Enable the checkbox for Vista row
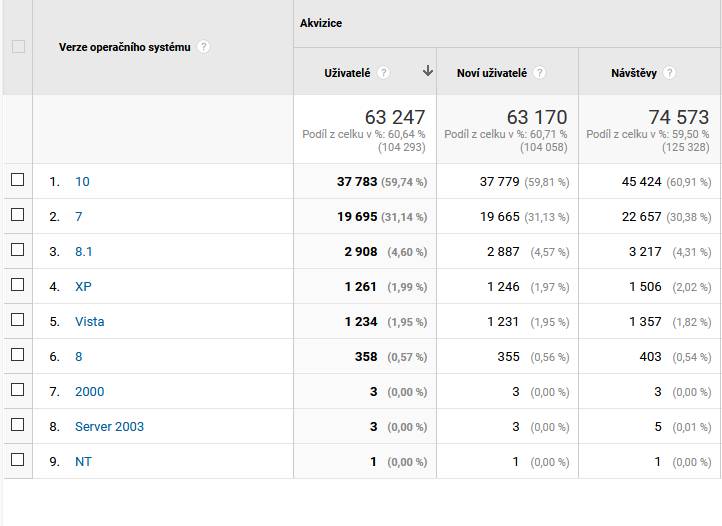 [17, 320]
